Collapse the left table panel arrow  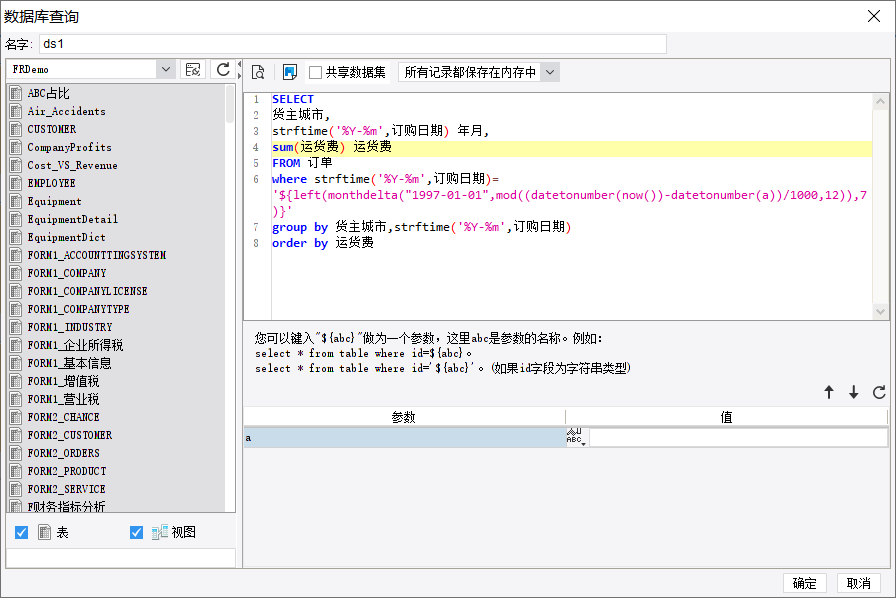click(239, 65)
